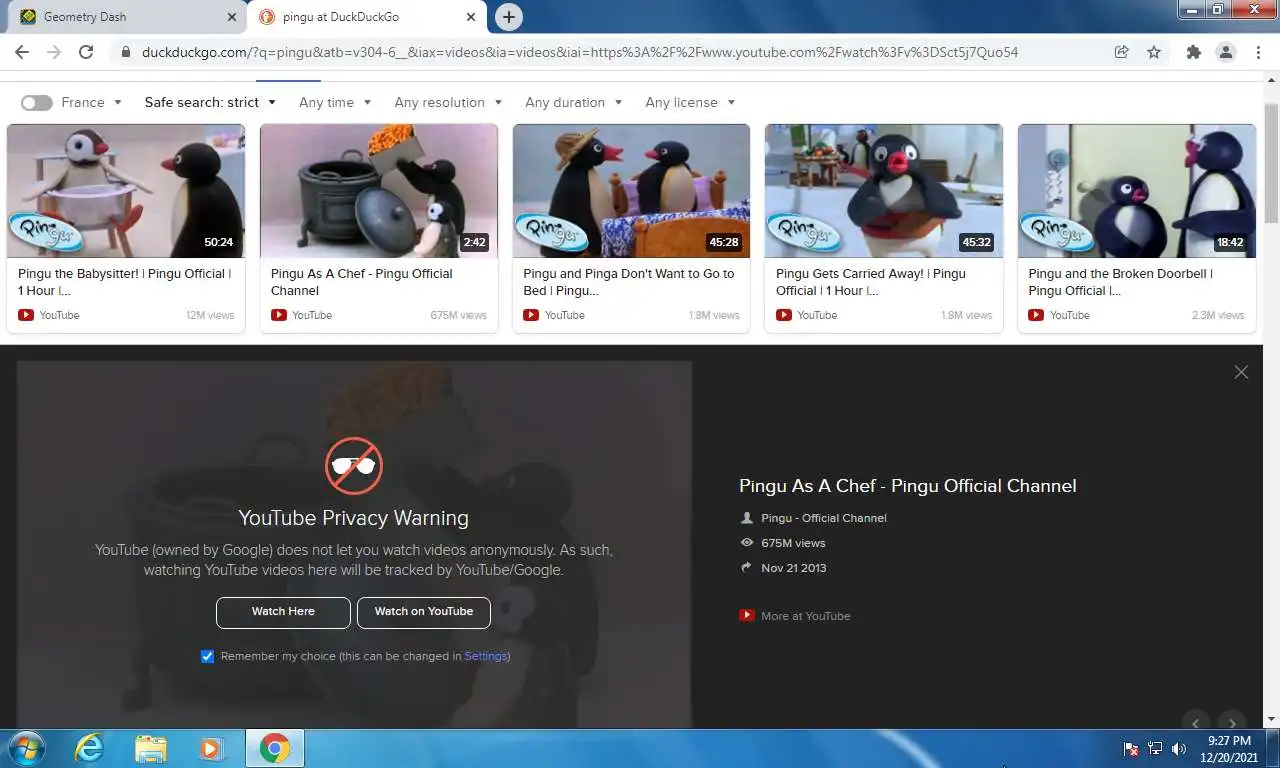Follow the More at YouTube link

pos(806,616)
